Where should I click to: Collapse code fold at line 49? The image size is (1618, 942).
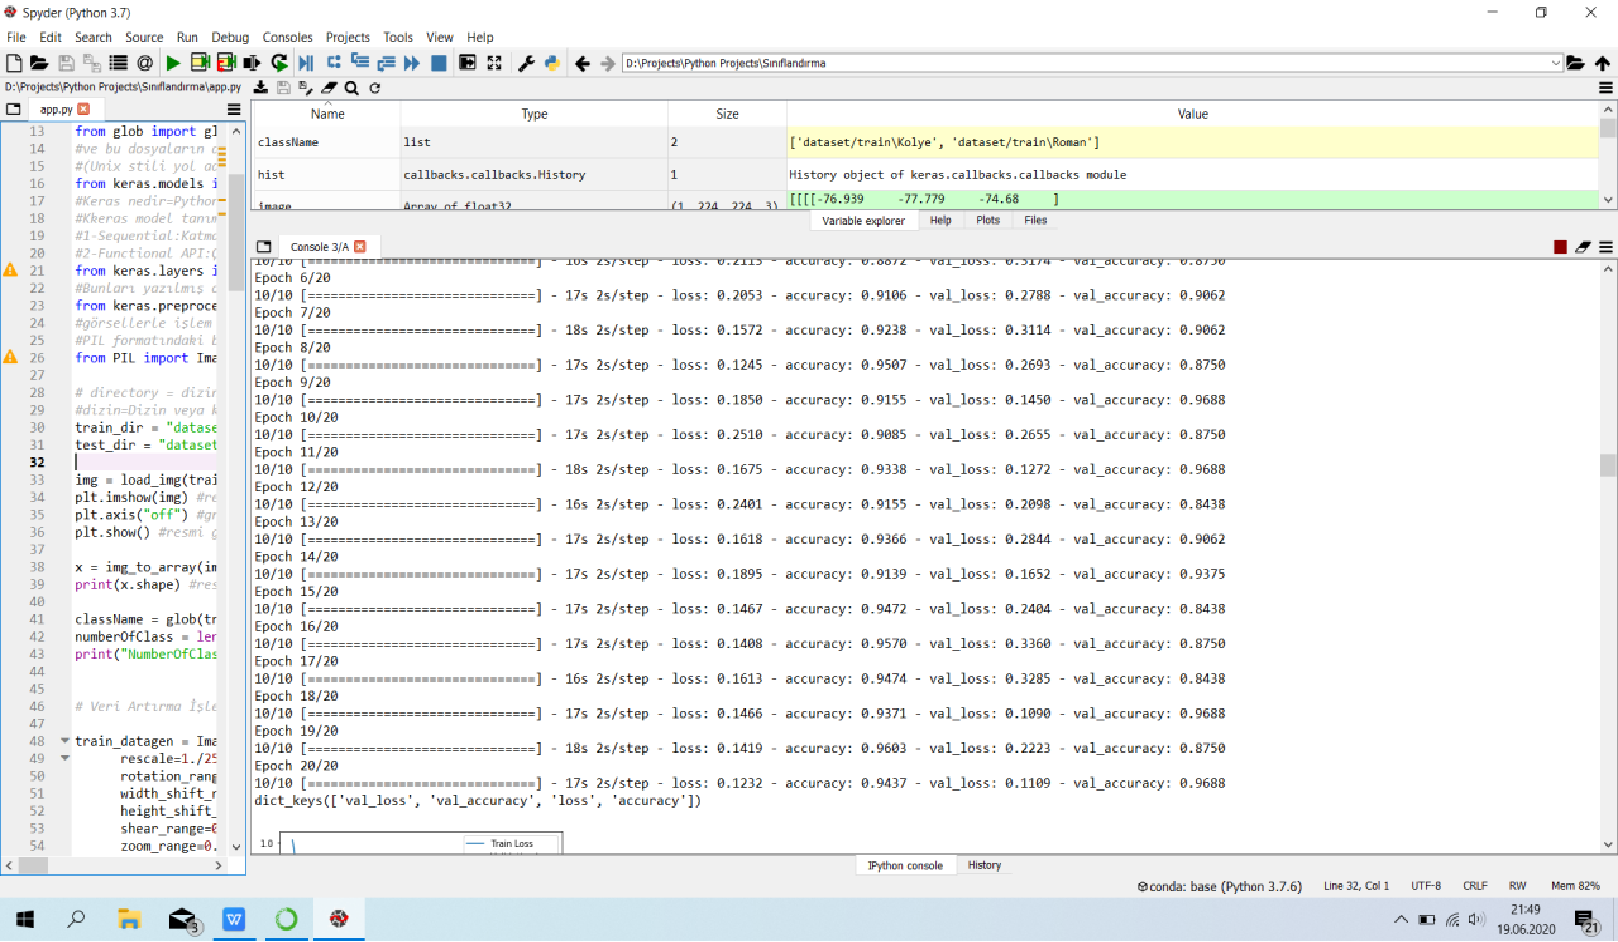tap(65, 759)
